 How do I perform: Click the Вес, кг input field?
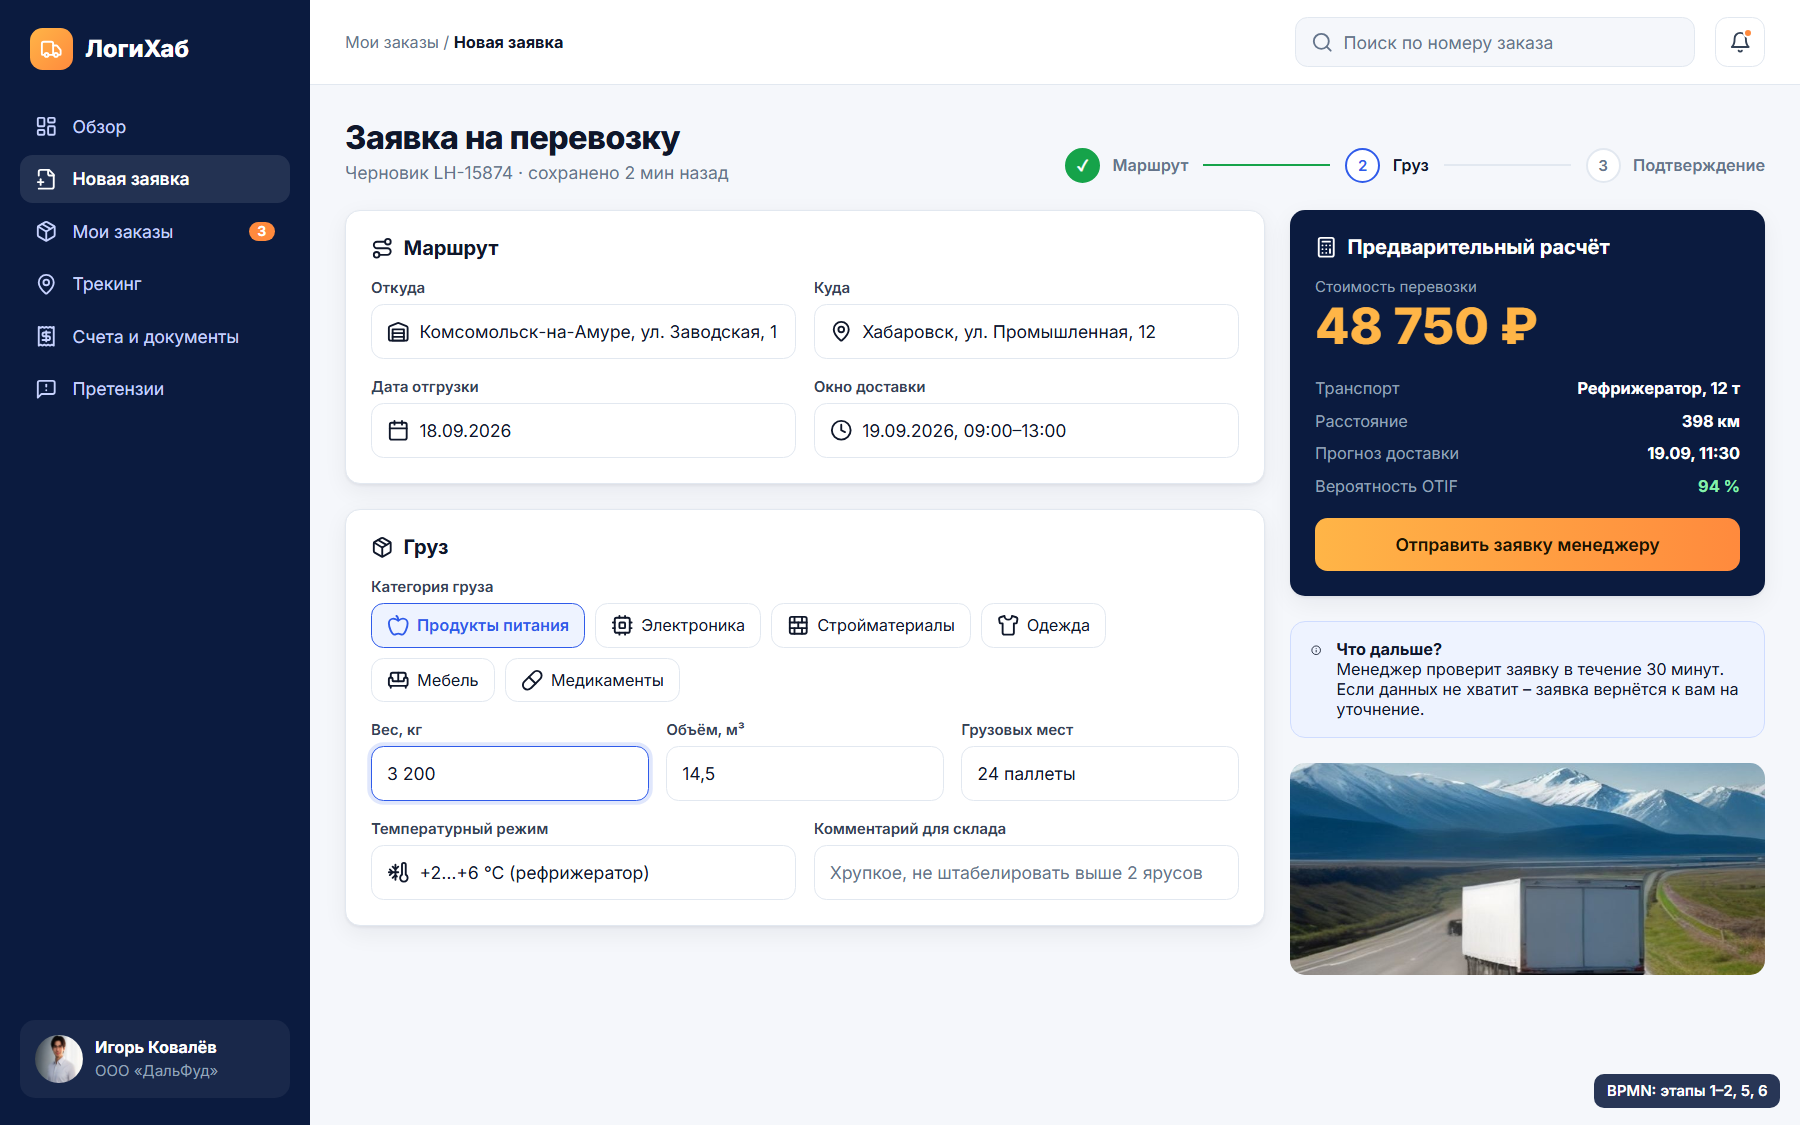[x=510, y=774]
